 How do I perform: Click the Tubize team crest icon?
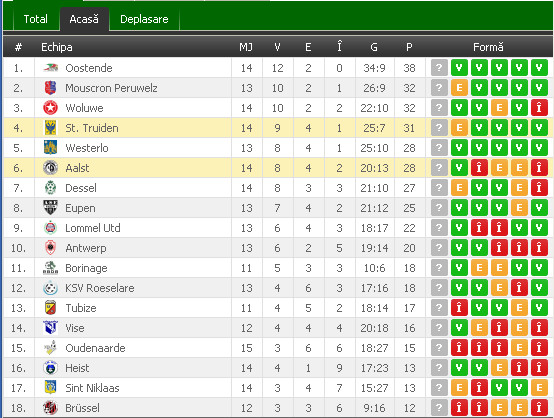click(x=50, y=308)
